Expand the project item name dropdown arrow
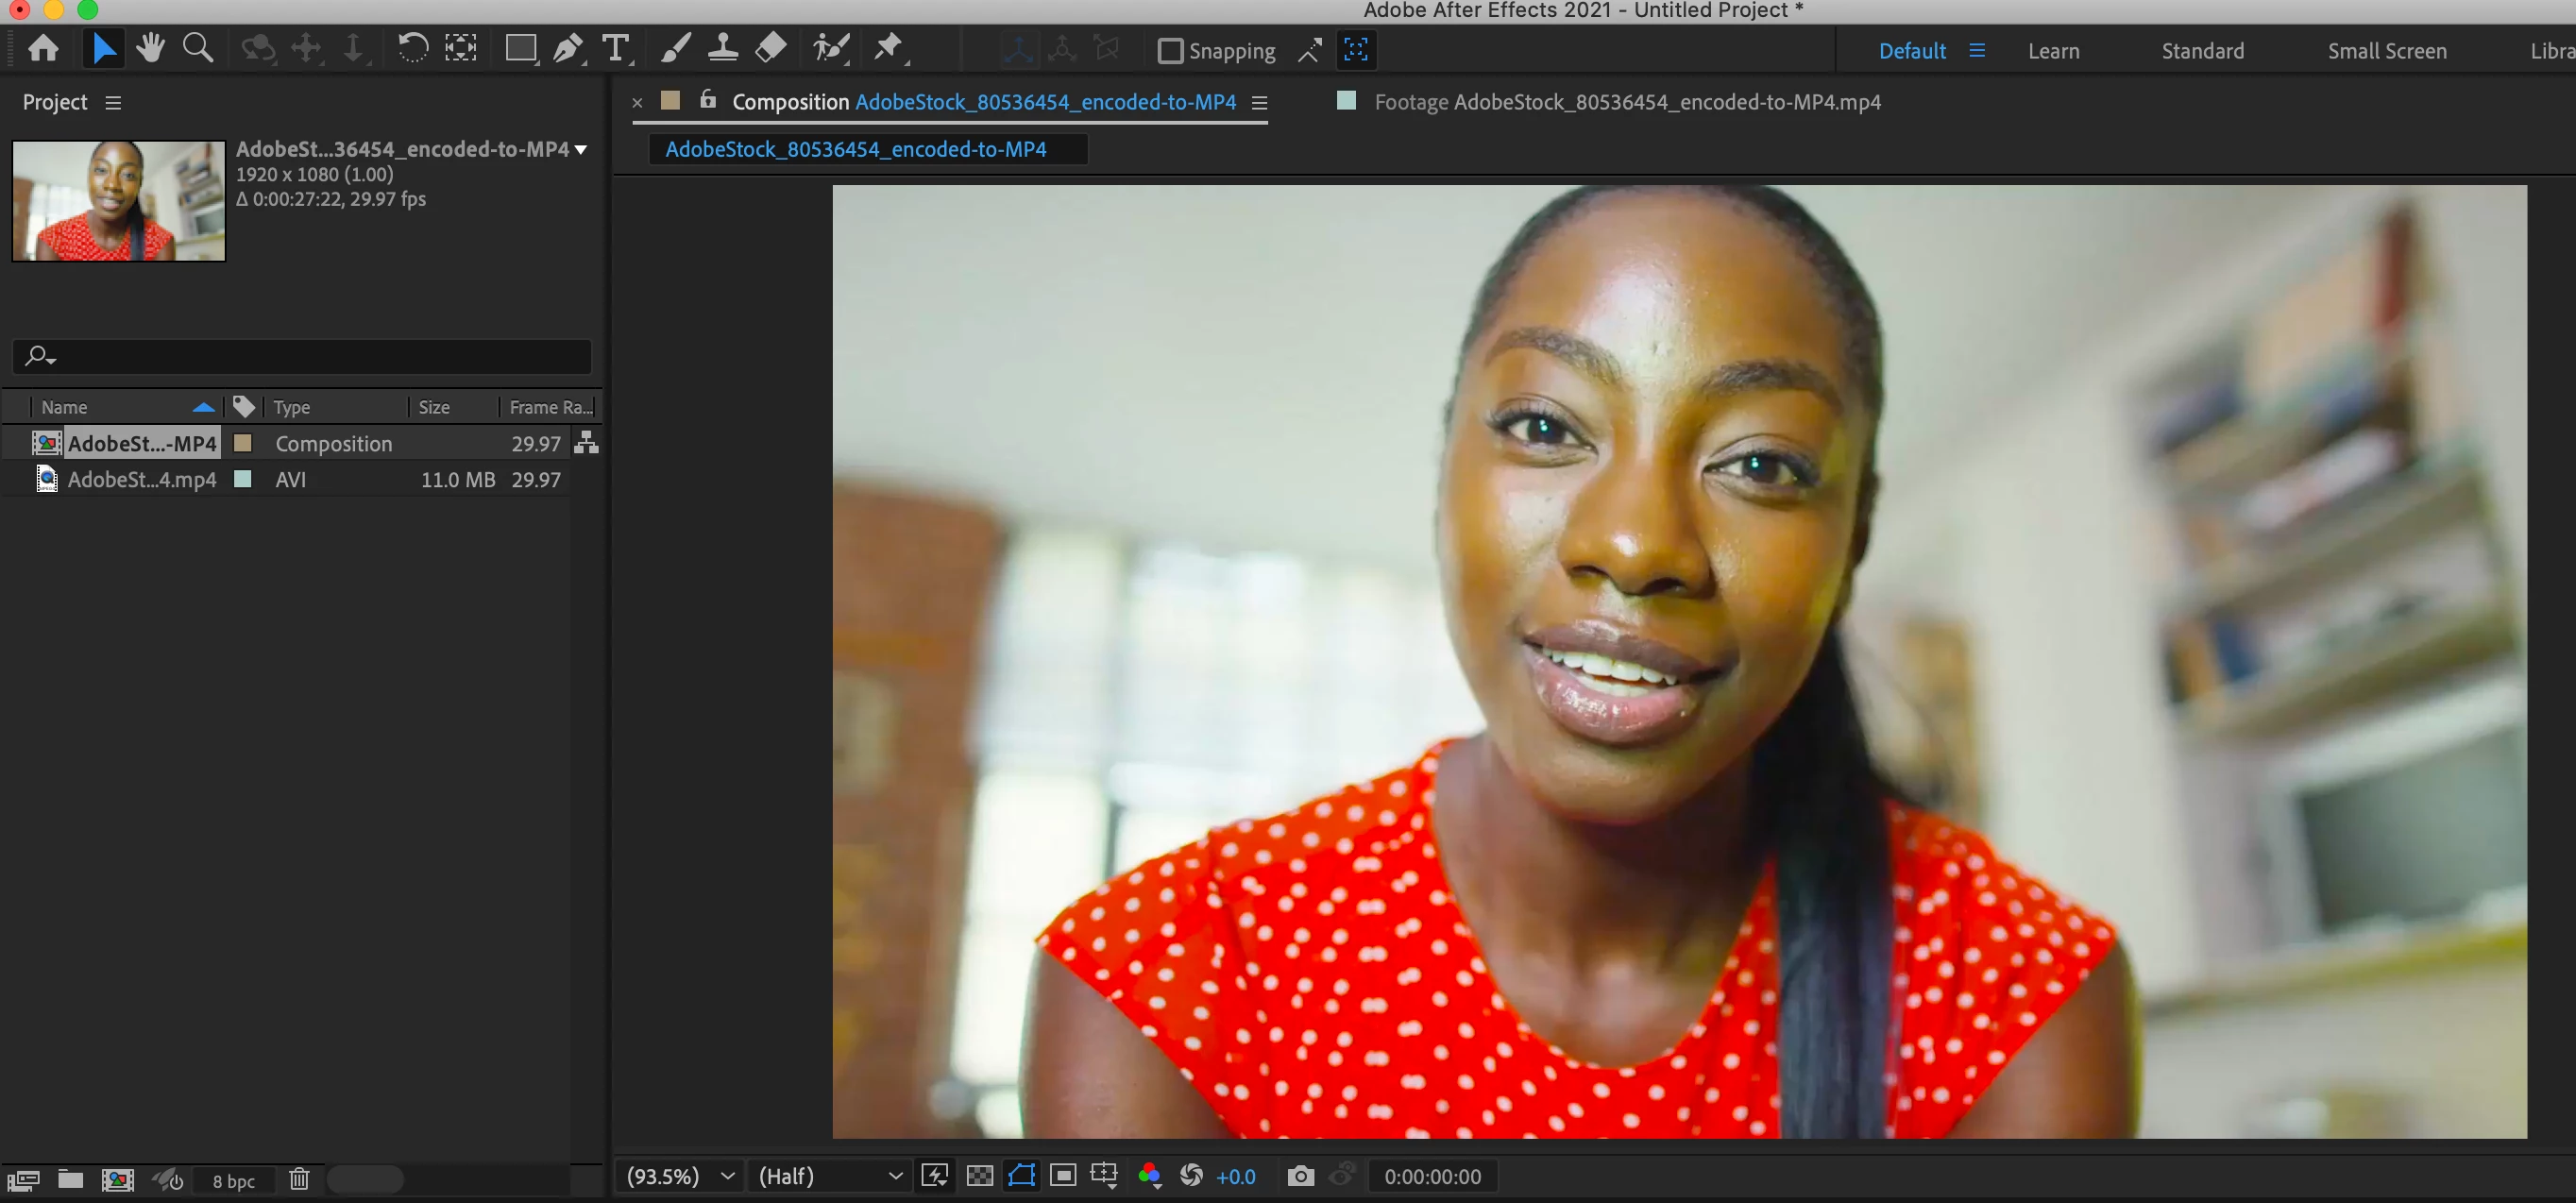The width and height of the screenshot is (2576, 1203). pos(581,150)
